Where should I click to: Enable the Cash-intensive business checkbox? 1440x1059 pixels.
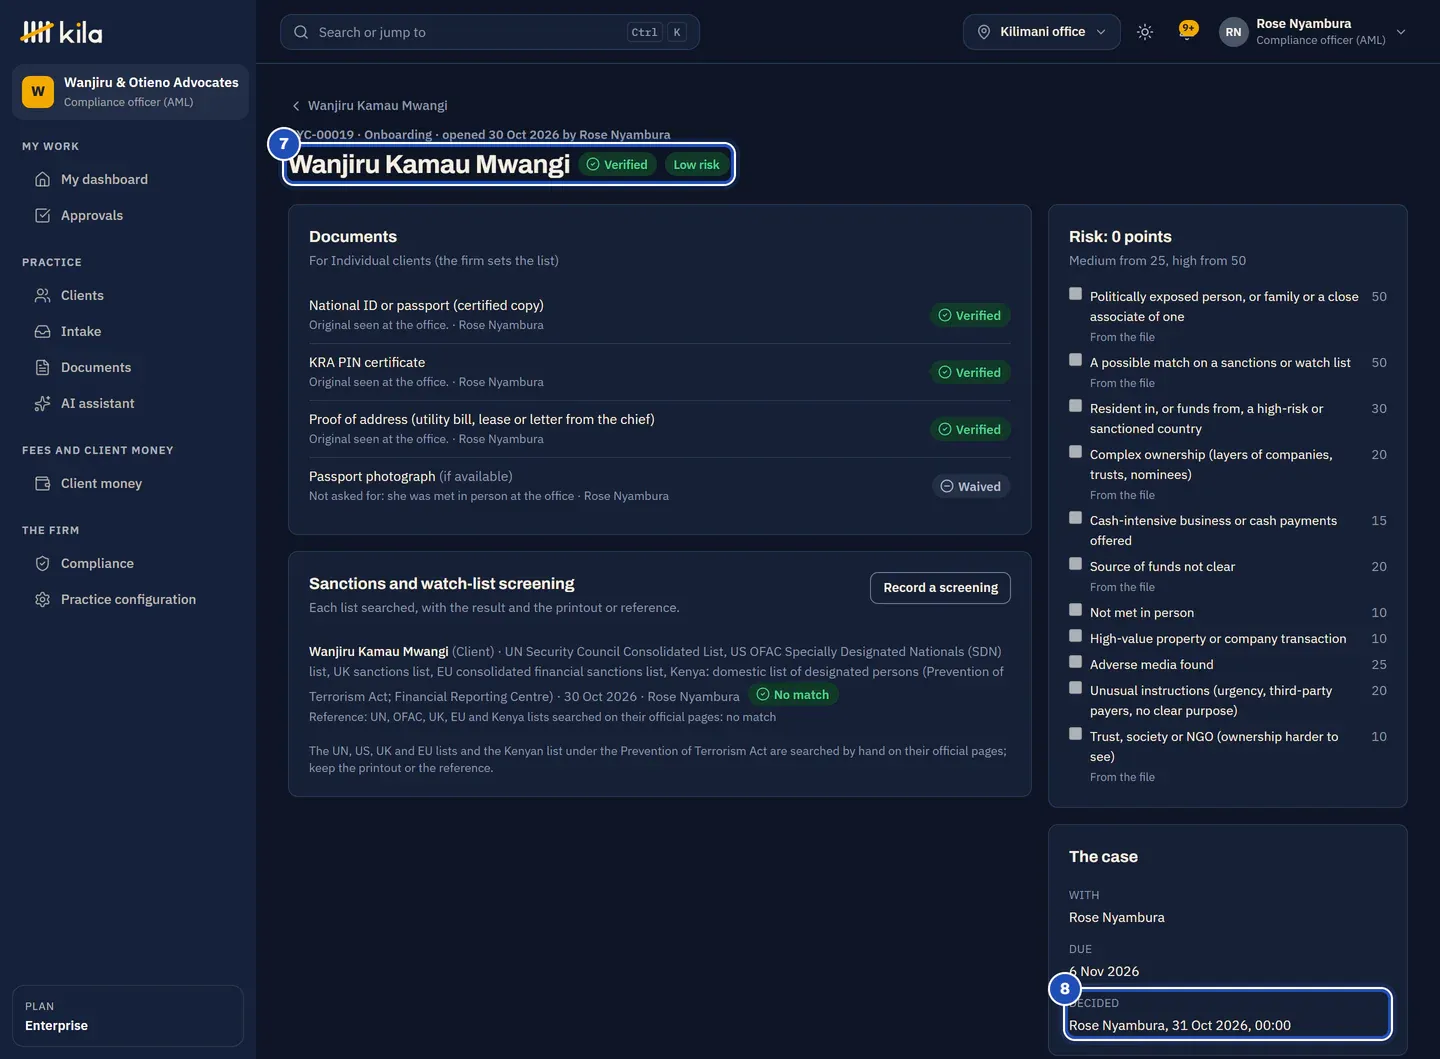(1075, 518)
